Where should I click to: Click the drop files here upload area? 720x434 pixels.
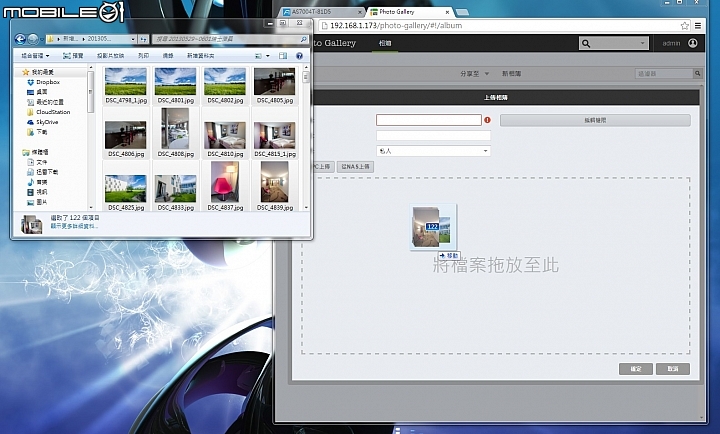click(495, 265)
